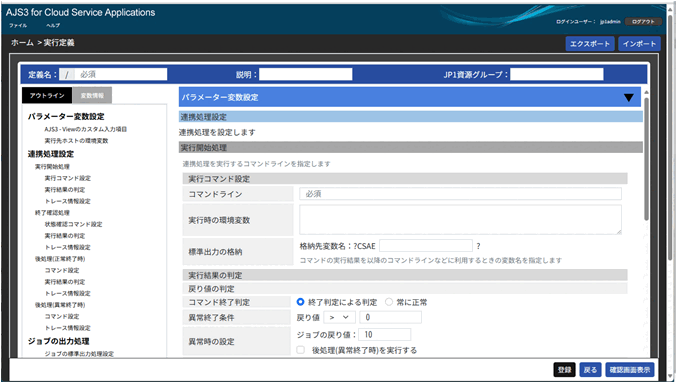Select 終了判定による判定 radio button
Image resolution: width=677 pixels, height=383 pixels.
click(301, 302)
